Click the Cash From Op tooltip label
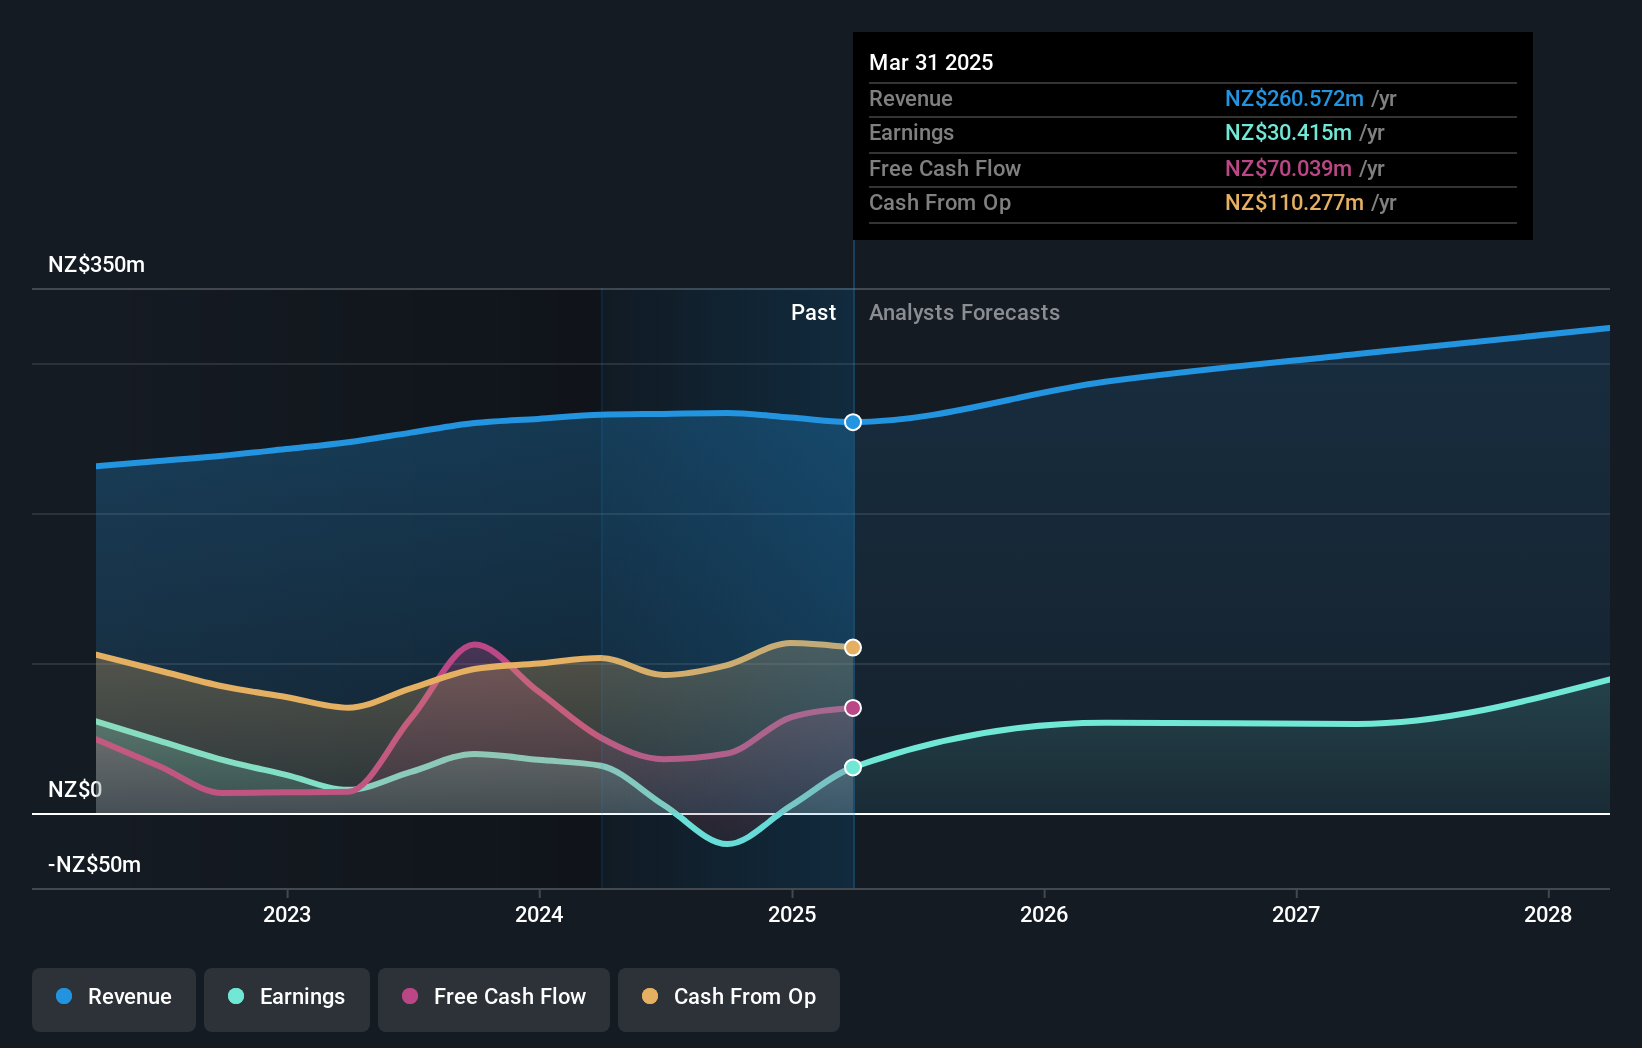 click(940, 203)
